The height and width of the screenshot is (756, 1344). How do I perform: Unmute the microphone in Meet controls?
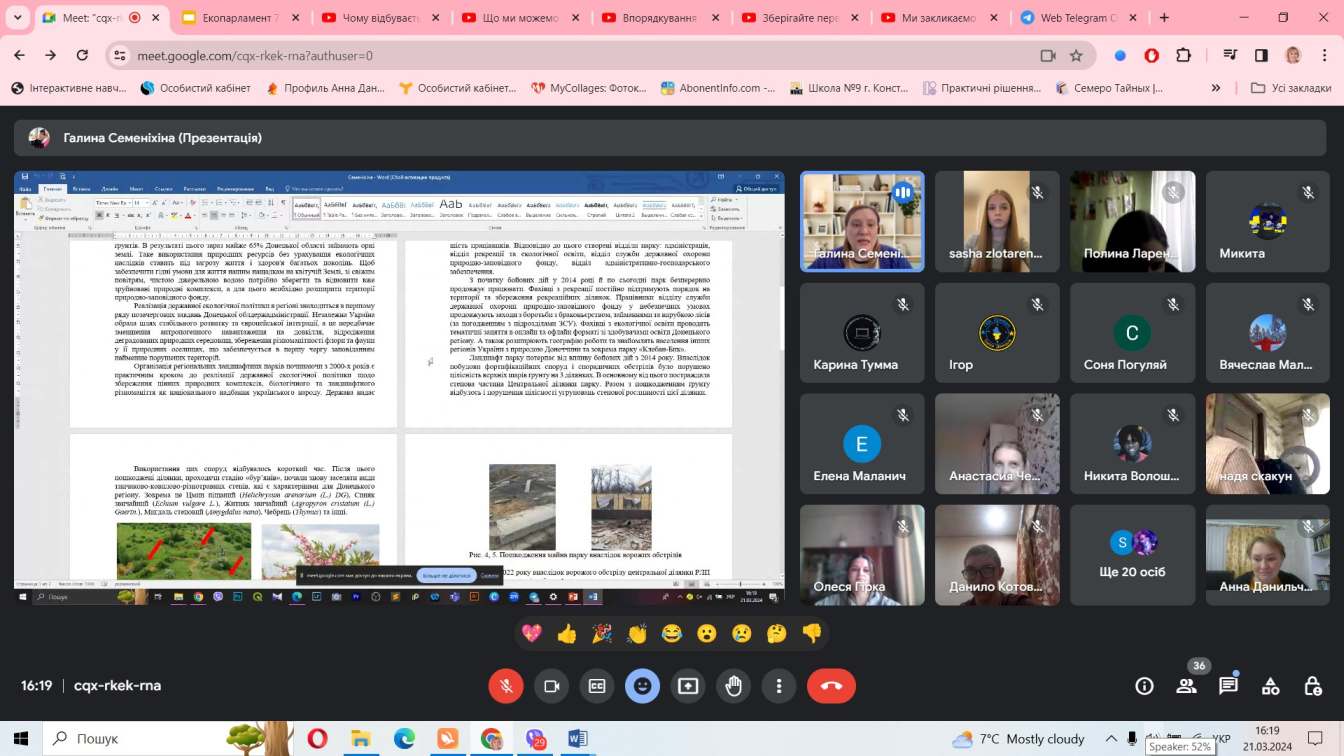[x=506, y=686]
